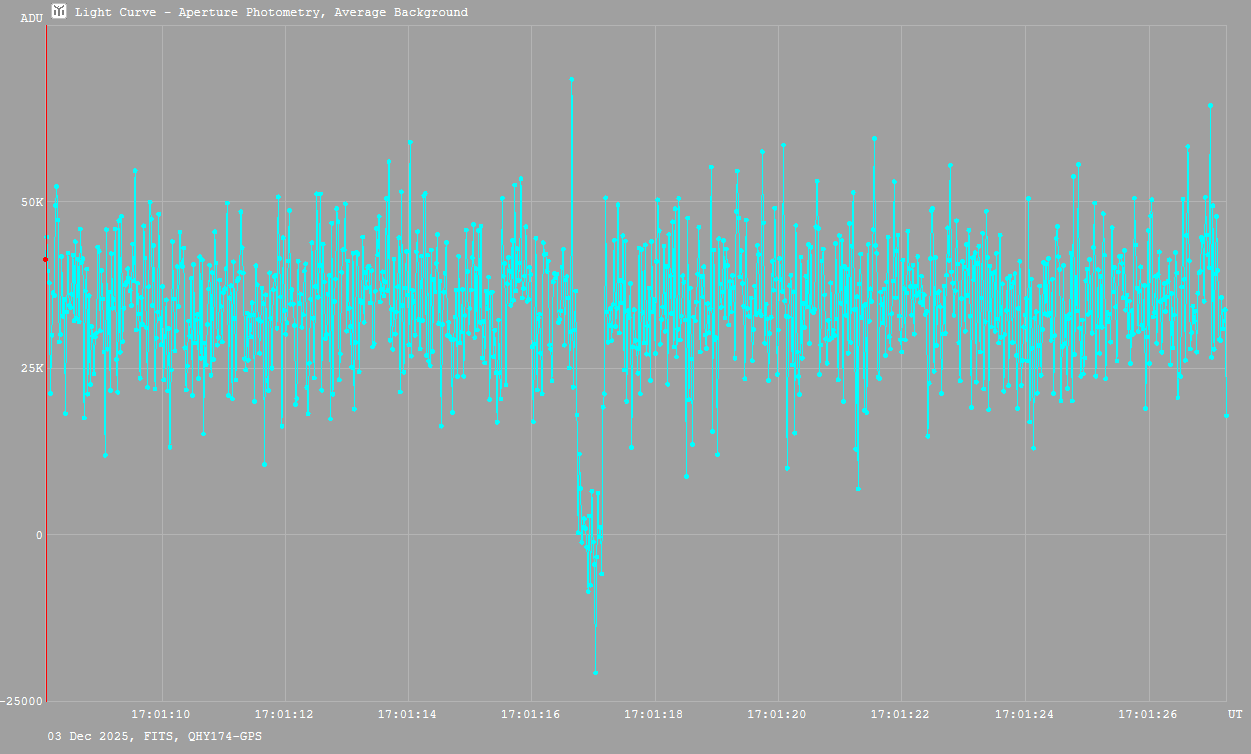Click the 17:01:24 time axis label
Viewport: 1251px width, 754px height.
click(x=1024, y=714)
